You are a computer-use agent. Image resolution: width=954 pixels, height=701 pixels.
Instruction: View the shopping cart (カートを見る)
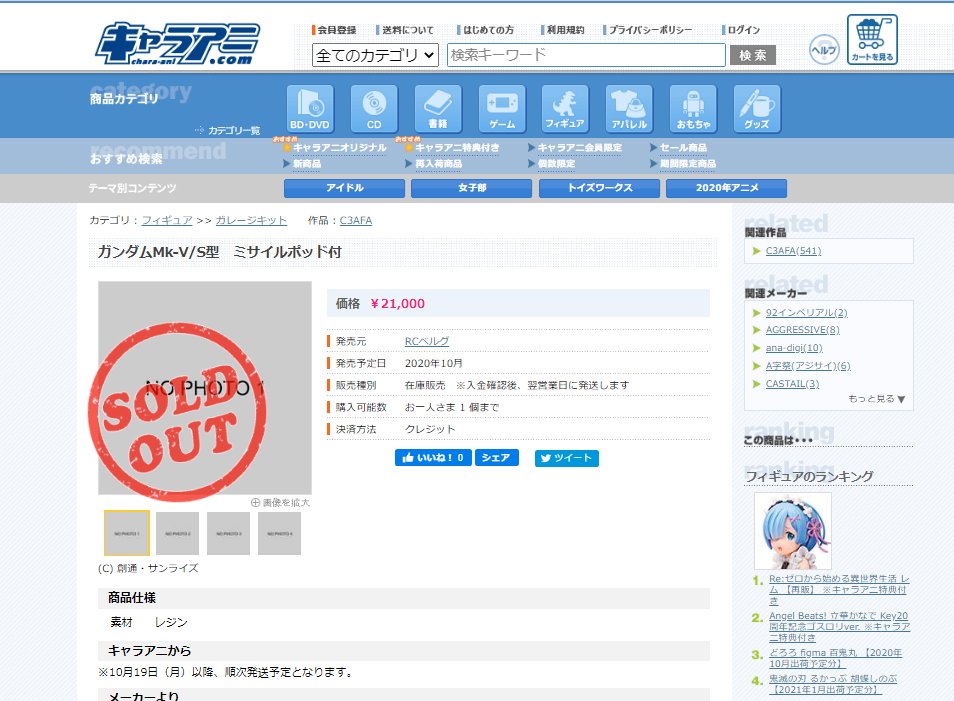872,40
